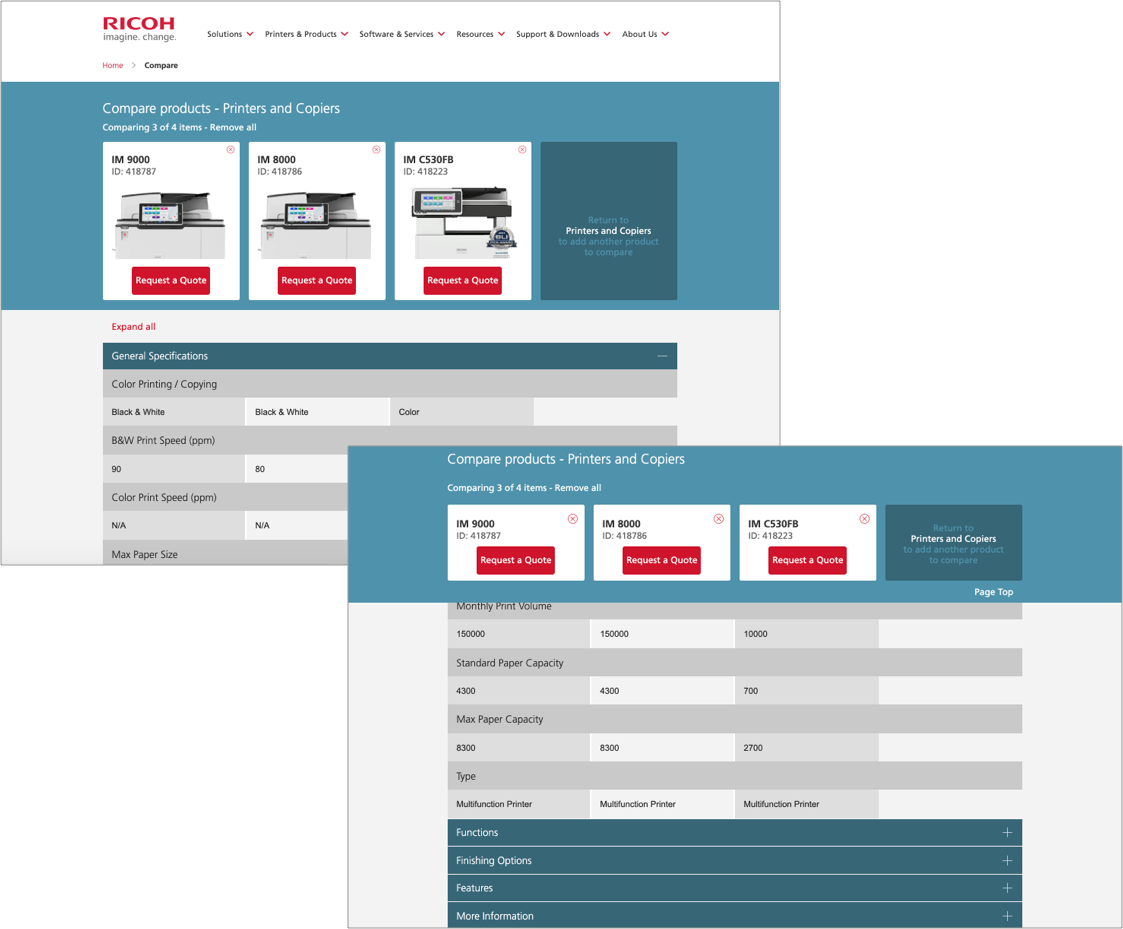Remove IM C530FB card in top window
The height and width of the screenshot is (929, 1123).
[522, 150]
